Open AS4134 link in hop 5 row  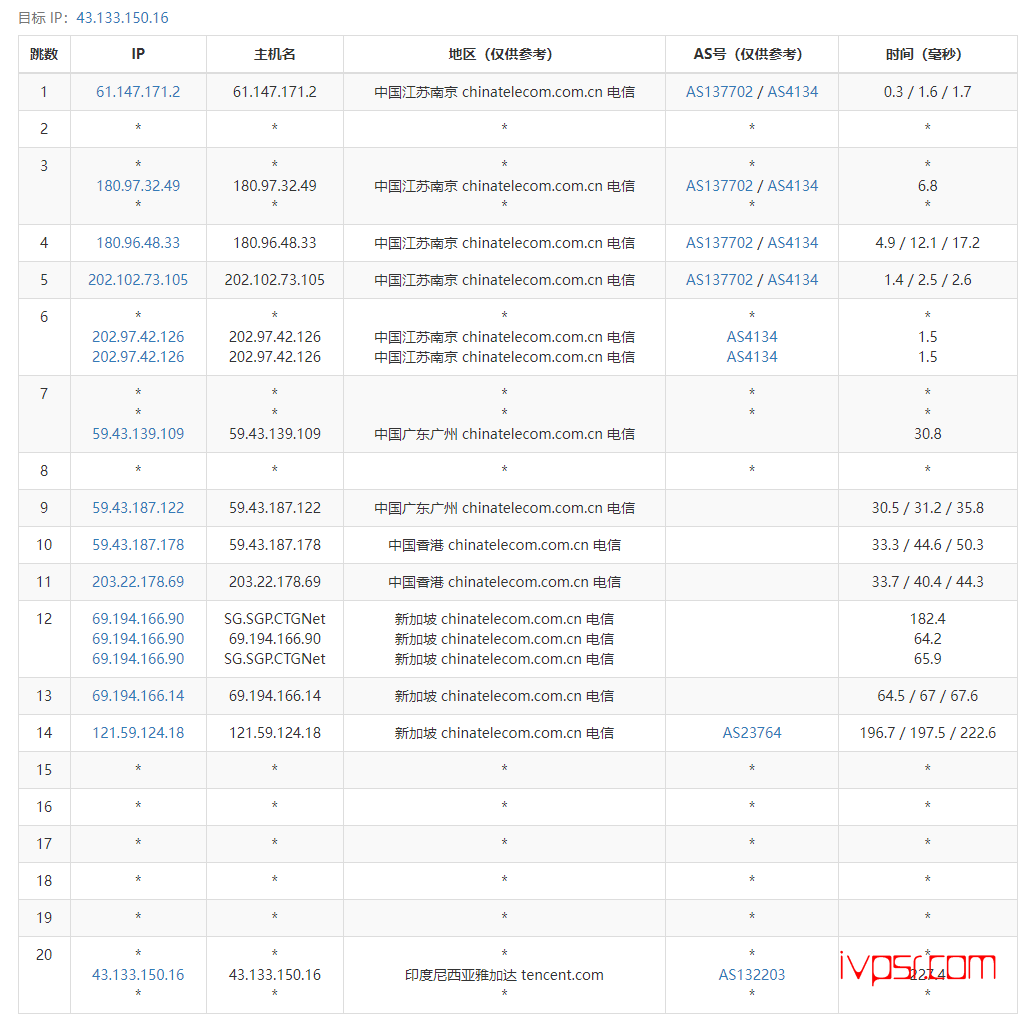click(x=793, y=280)
